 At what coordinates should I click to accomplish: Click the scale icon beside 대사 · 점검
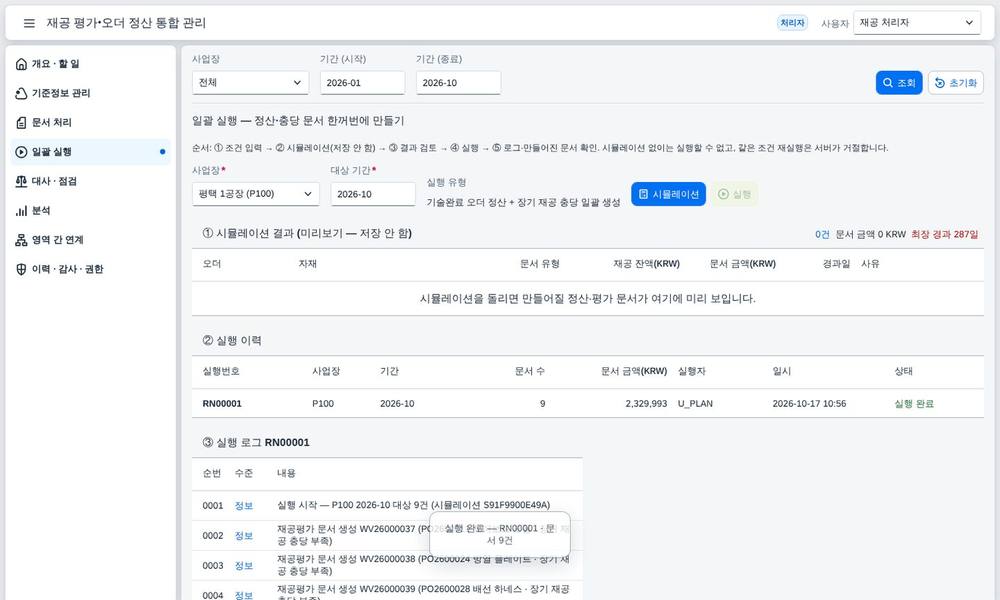click(x=21, y=181)
